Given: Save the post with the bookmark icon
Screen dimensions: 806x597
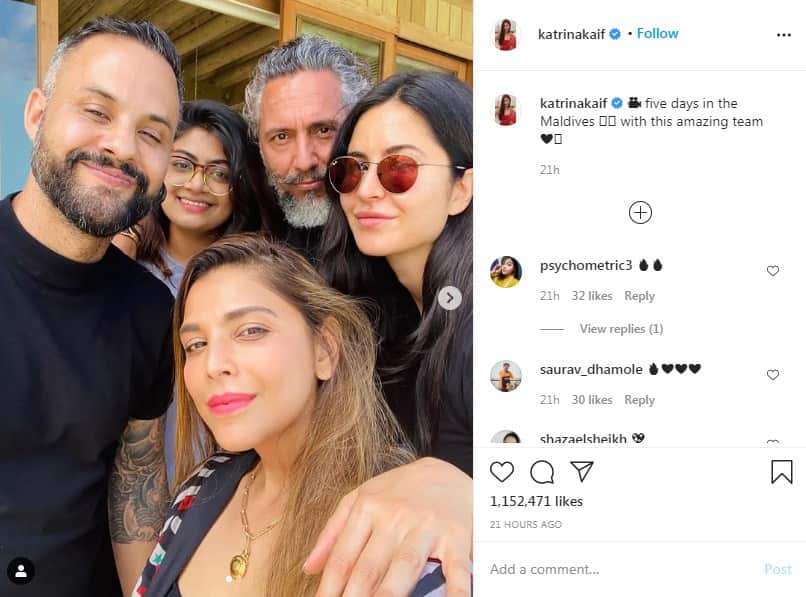Looking at the screenshot, I should point(781,472).
